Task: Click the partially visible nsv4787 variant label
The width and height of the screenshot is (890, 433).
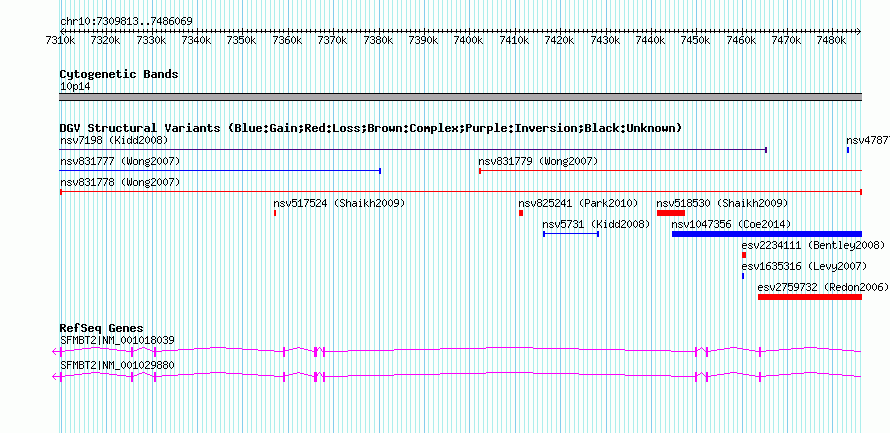Action: (x=868, y=140)
